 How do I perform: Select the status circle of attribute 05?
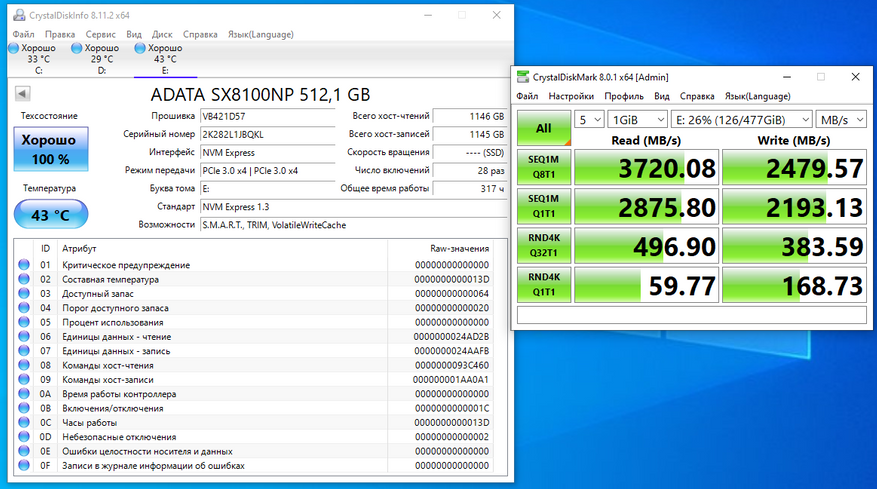[23, 322]
